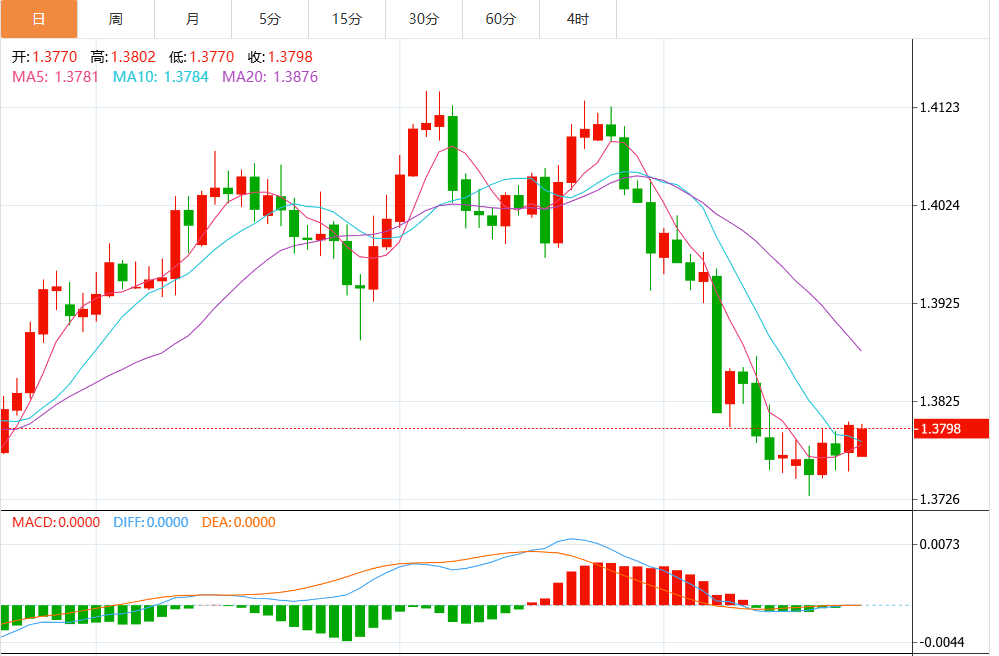
Task: Click the 收 closing price value
Action: (287, 57)
